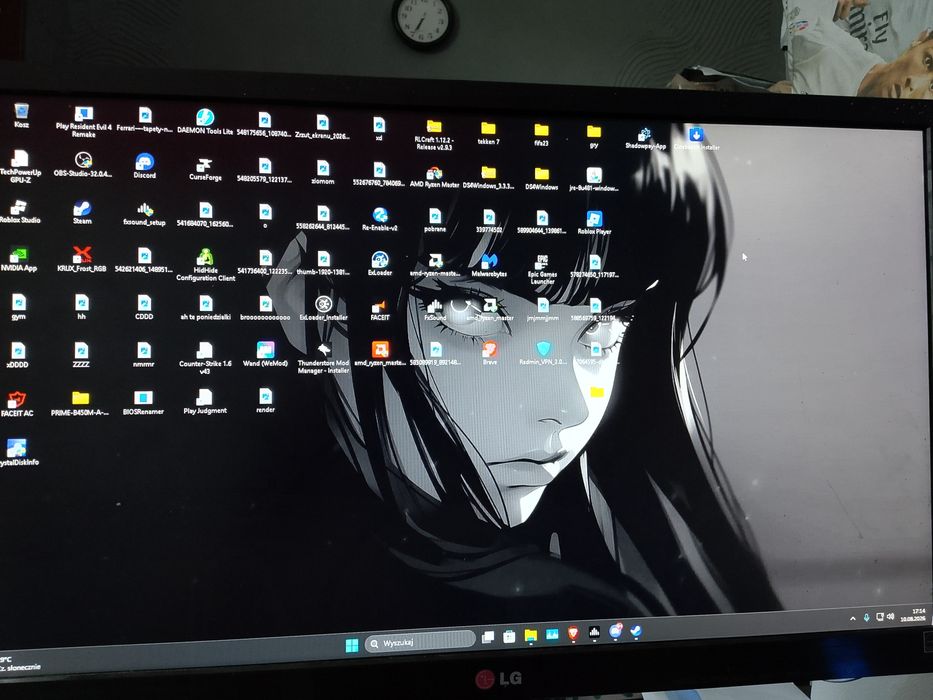933x700 pixels.
Task: Click the image file named CDDD
Action: [144, 308]
